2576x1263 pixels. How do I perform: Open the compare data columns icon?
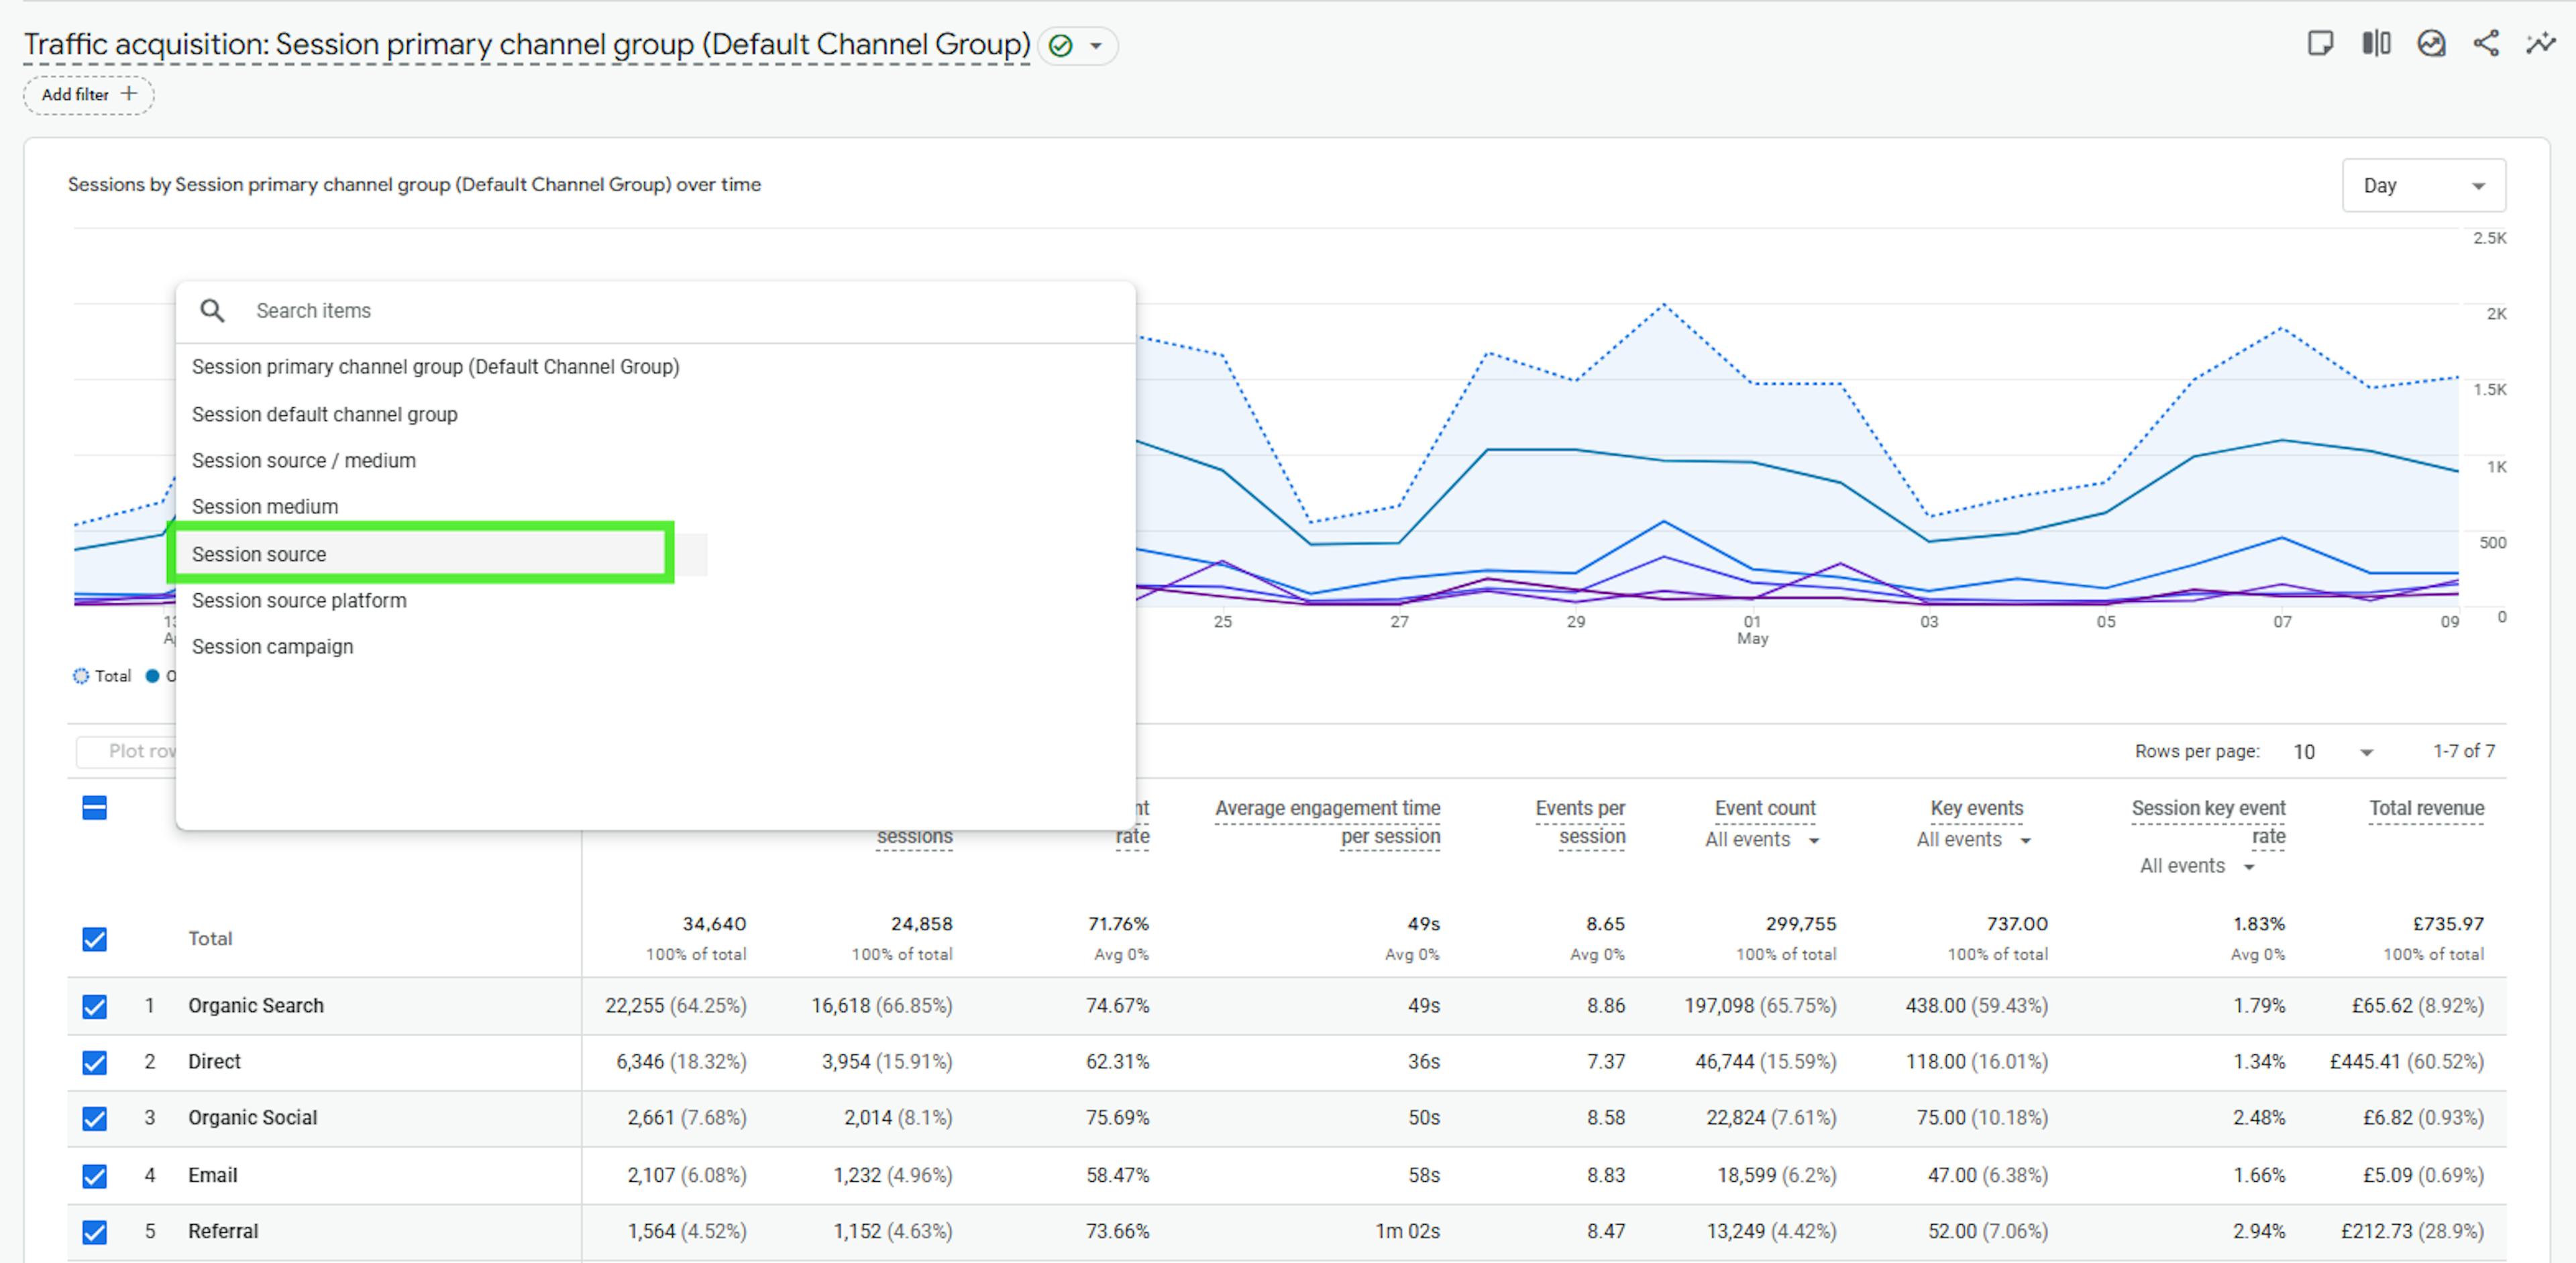(x=2376, y=43)
